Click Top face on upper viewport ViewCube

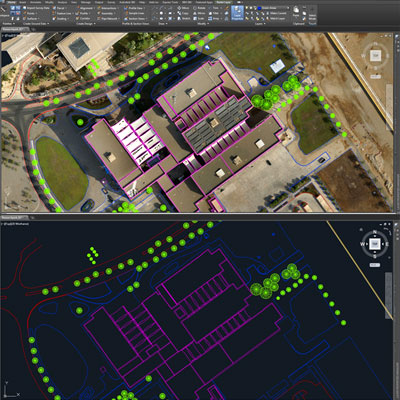(x=376, y=55)
